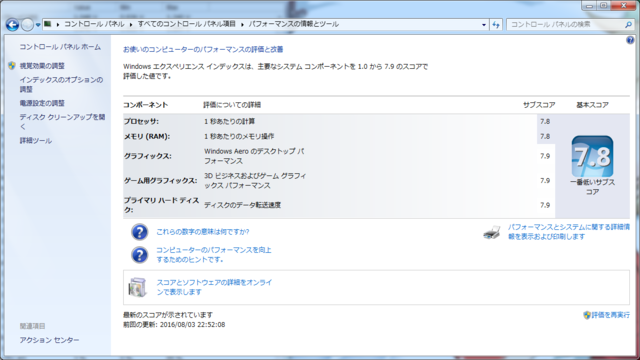Click the Control Panel icon in the address bar

pyautogui.click(x=48, y=24)
